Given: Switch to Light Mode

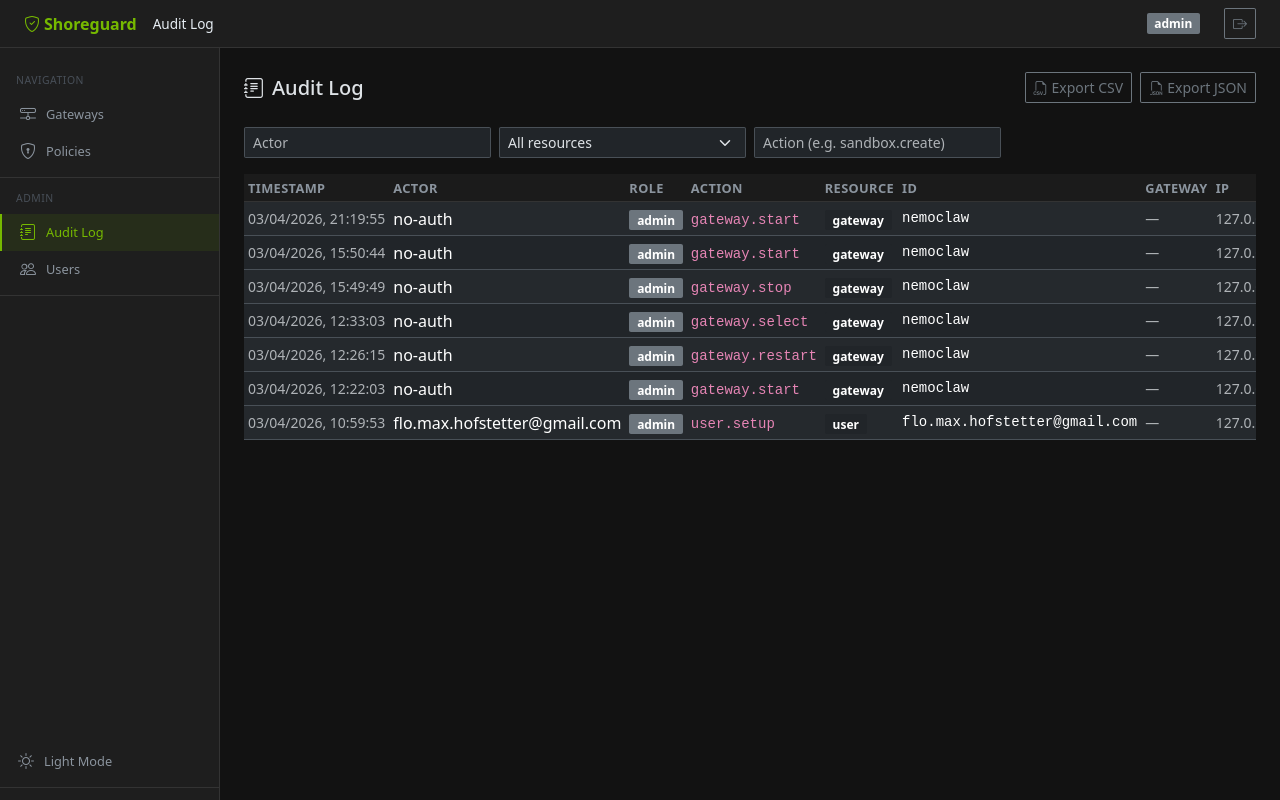Looking at the screenshot, I should 77,761.
